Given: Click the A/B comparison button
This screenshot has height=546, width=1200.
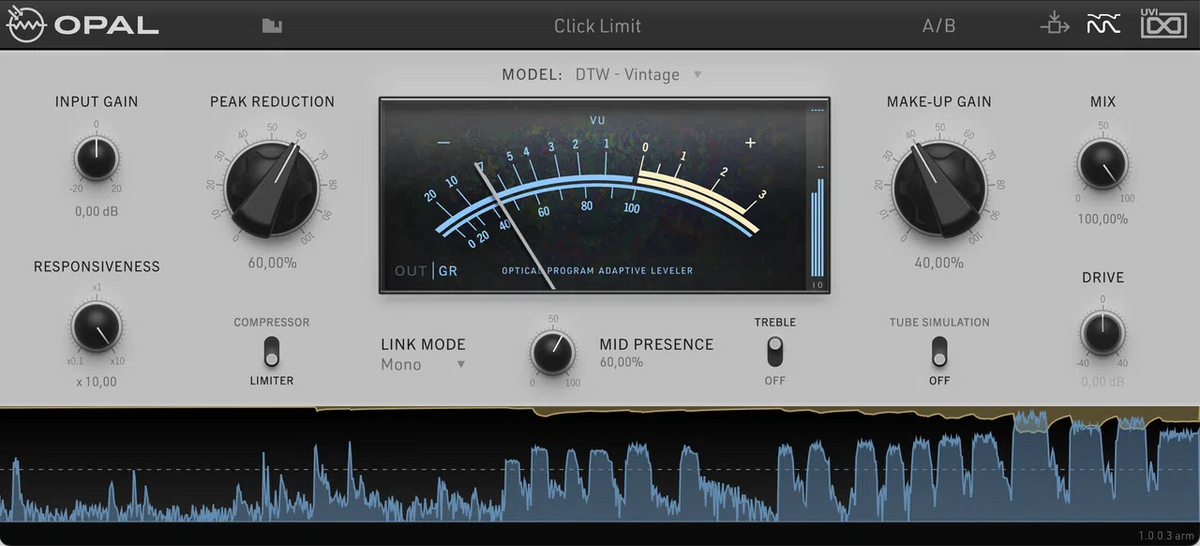Looking at the screenshot, I should point(938,26).
